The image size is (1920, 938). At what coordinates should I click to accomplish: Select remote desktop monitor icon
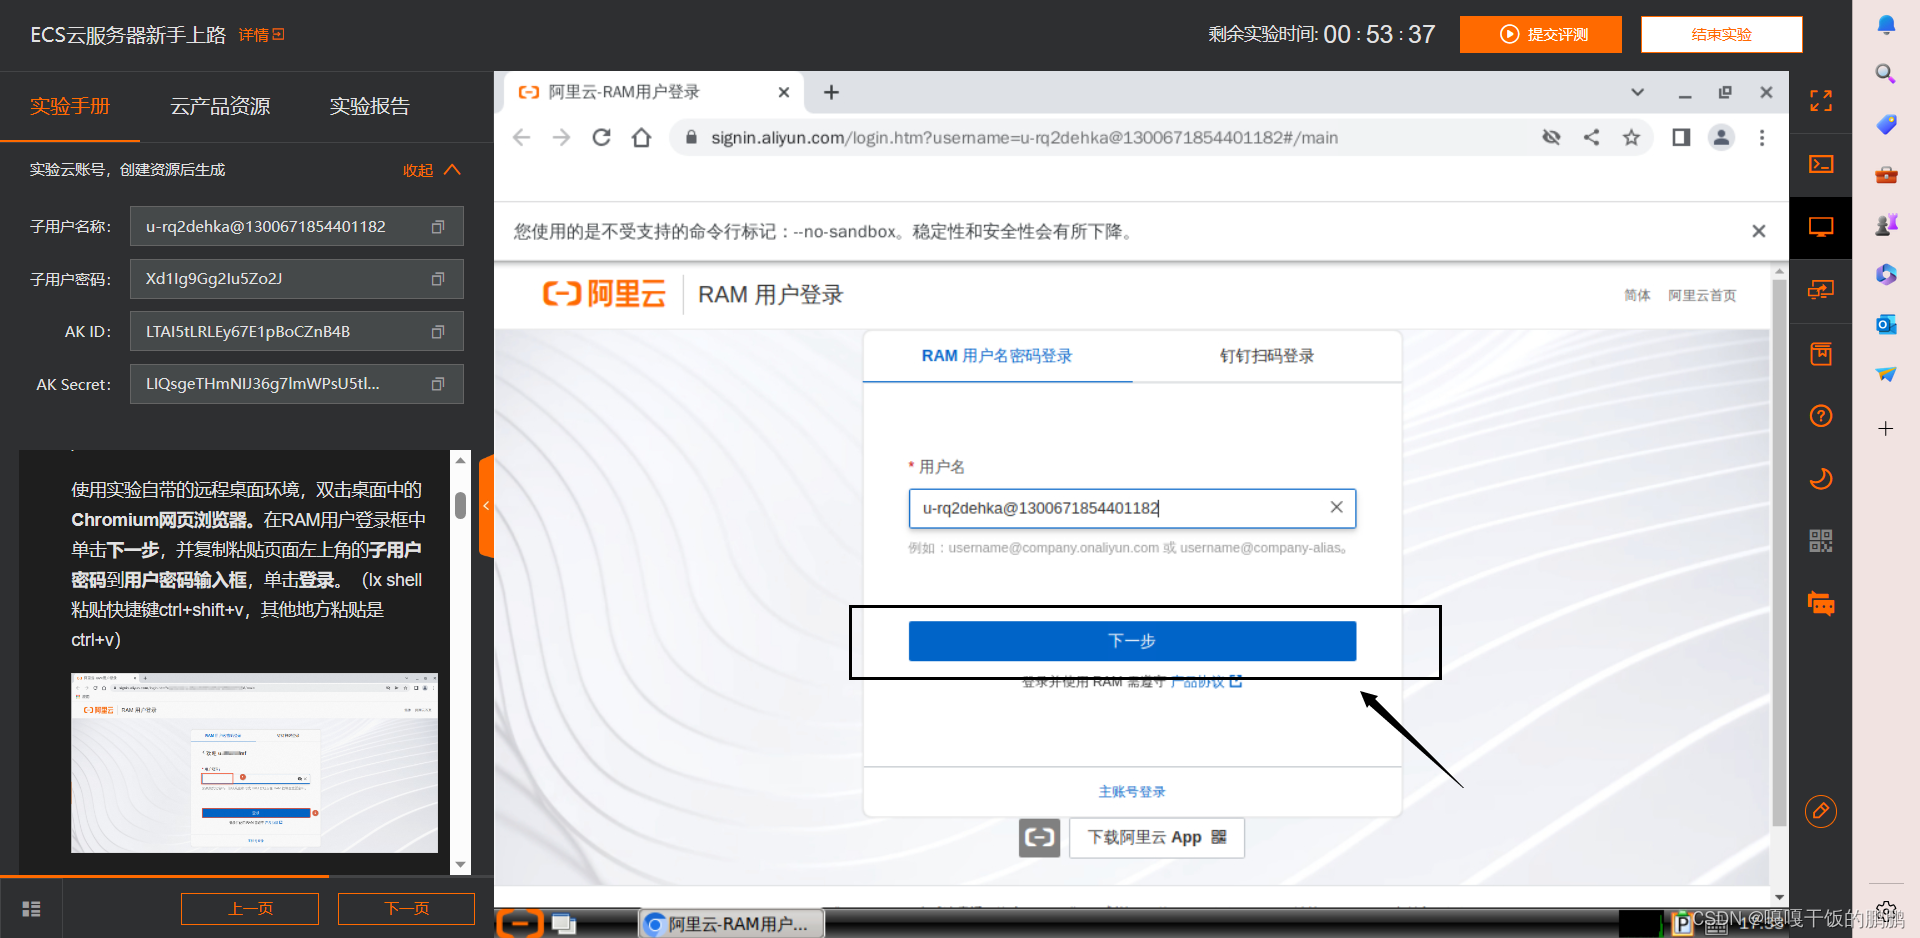point(1821,228)
